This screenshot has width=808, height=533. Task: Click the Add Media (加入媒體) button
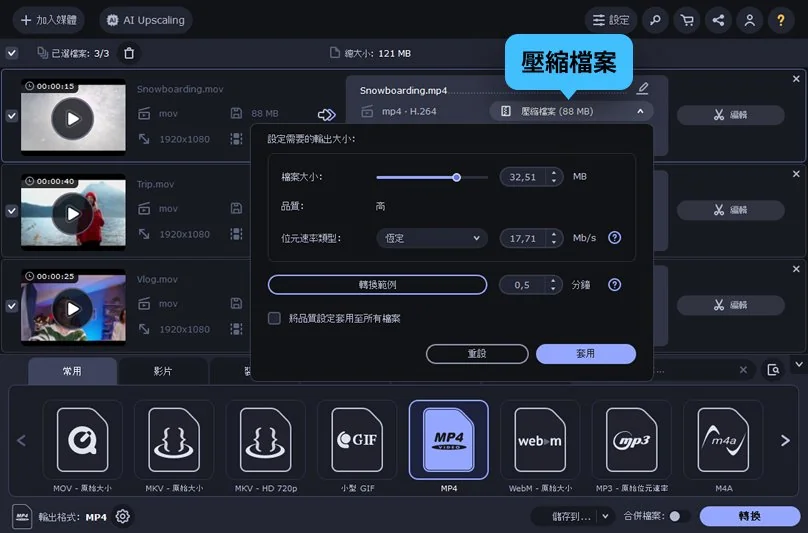[x=48, y=20]
